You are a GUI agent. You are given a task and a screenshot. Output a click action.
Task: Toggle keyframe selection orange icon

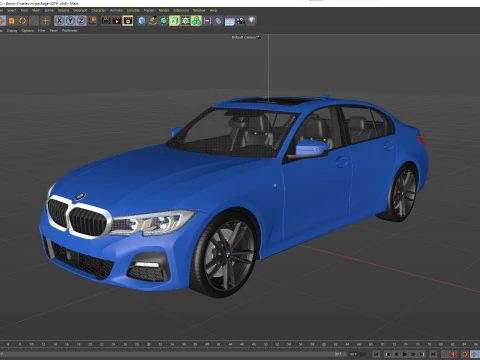(x=465, y=354)
